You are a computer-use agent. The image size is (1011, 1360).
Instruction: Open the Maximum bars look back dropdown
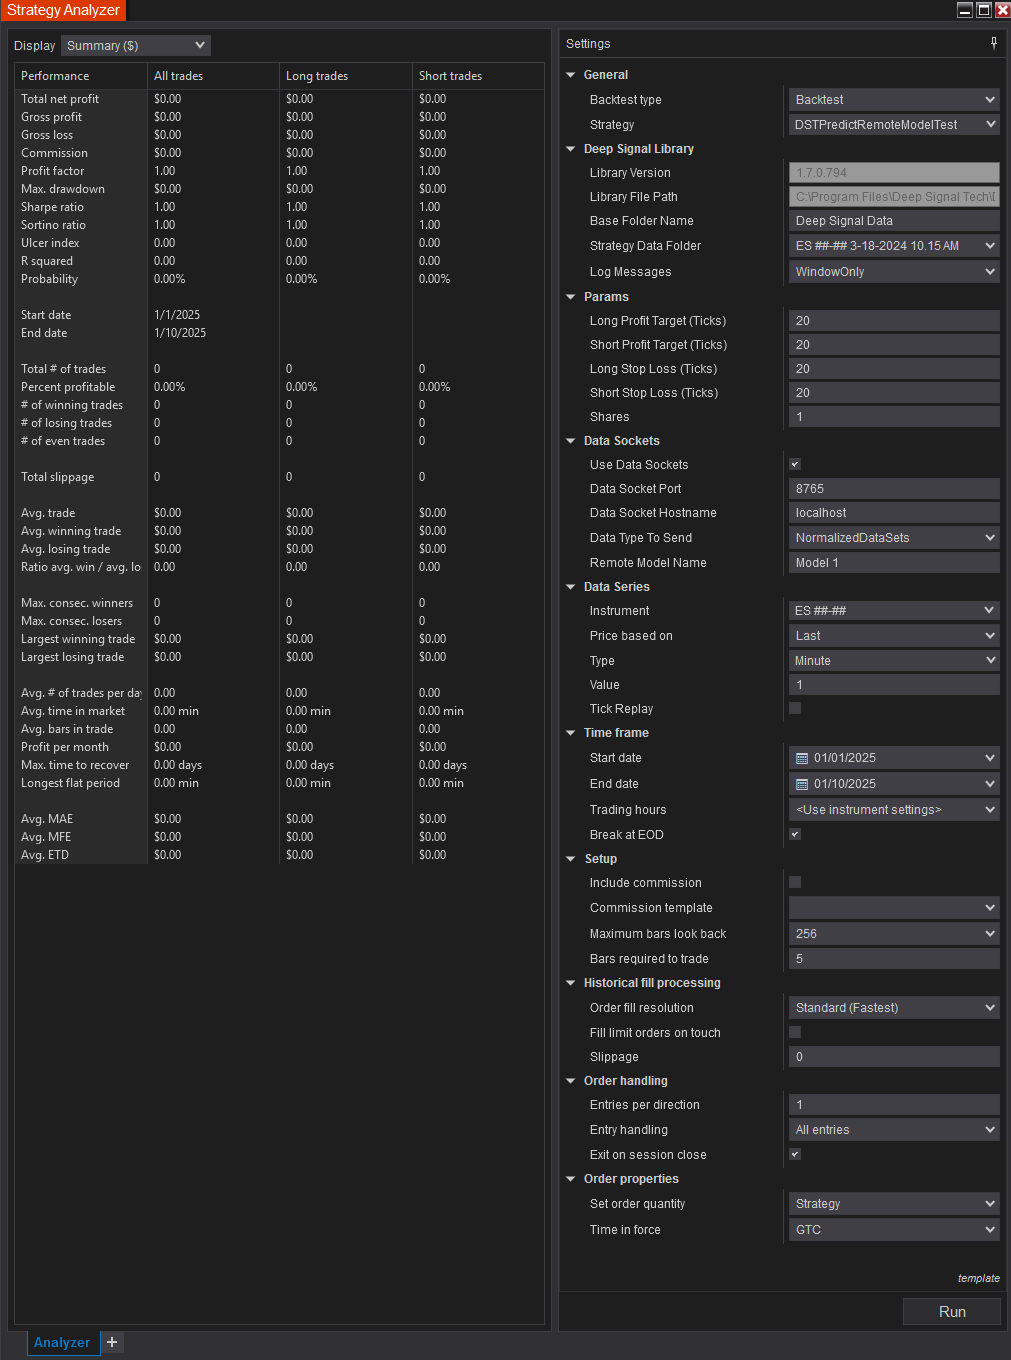pos(894,934)
